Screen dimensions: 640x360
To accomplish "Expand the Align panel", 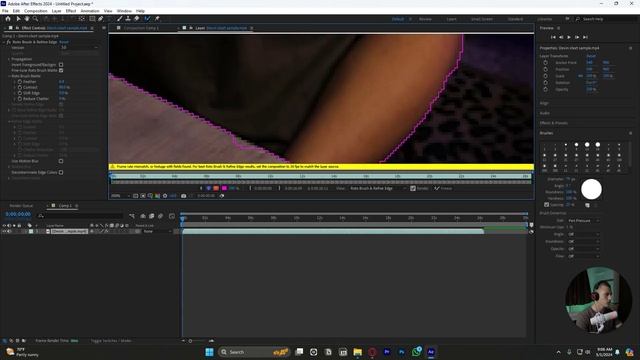I will pyautogui.click(x=544, y=103).
